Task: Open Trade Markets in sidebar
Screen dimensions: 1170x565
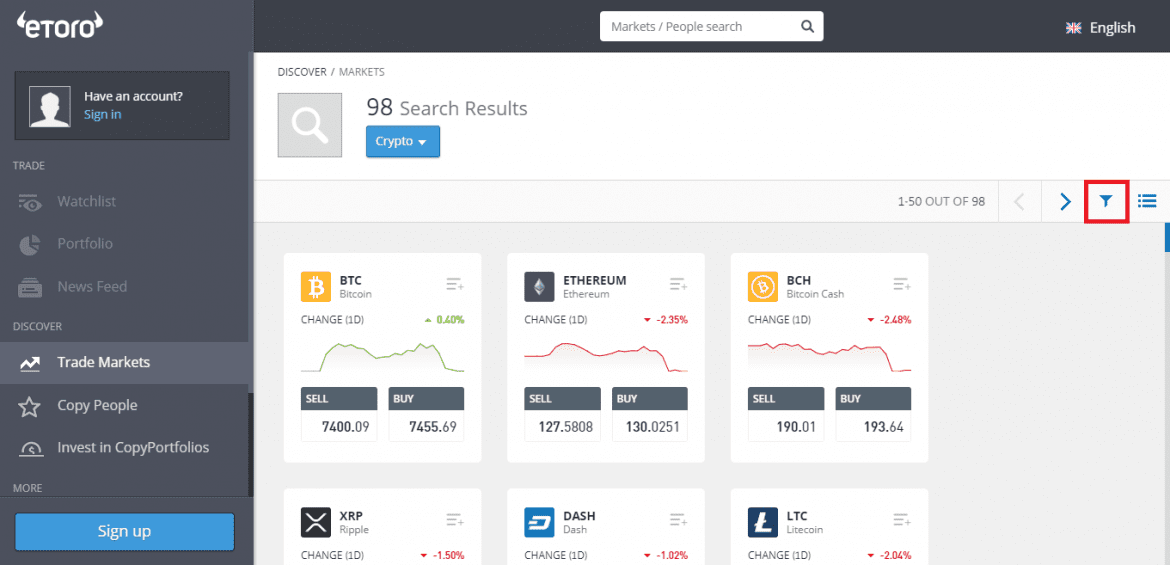Action: pos(103,363)
